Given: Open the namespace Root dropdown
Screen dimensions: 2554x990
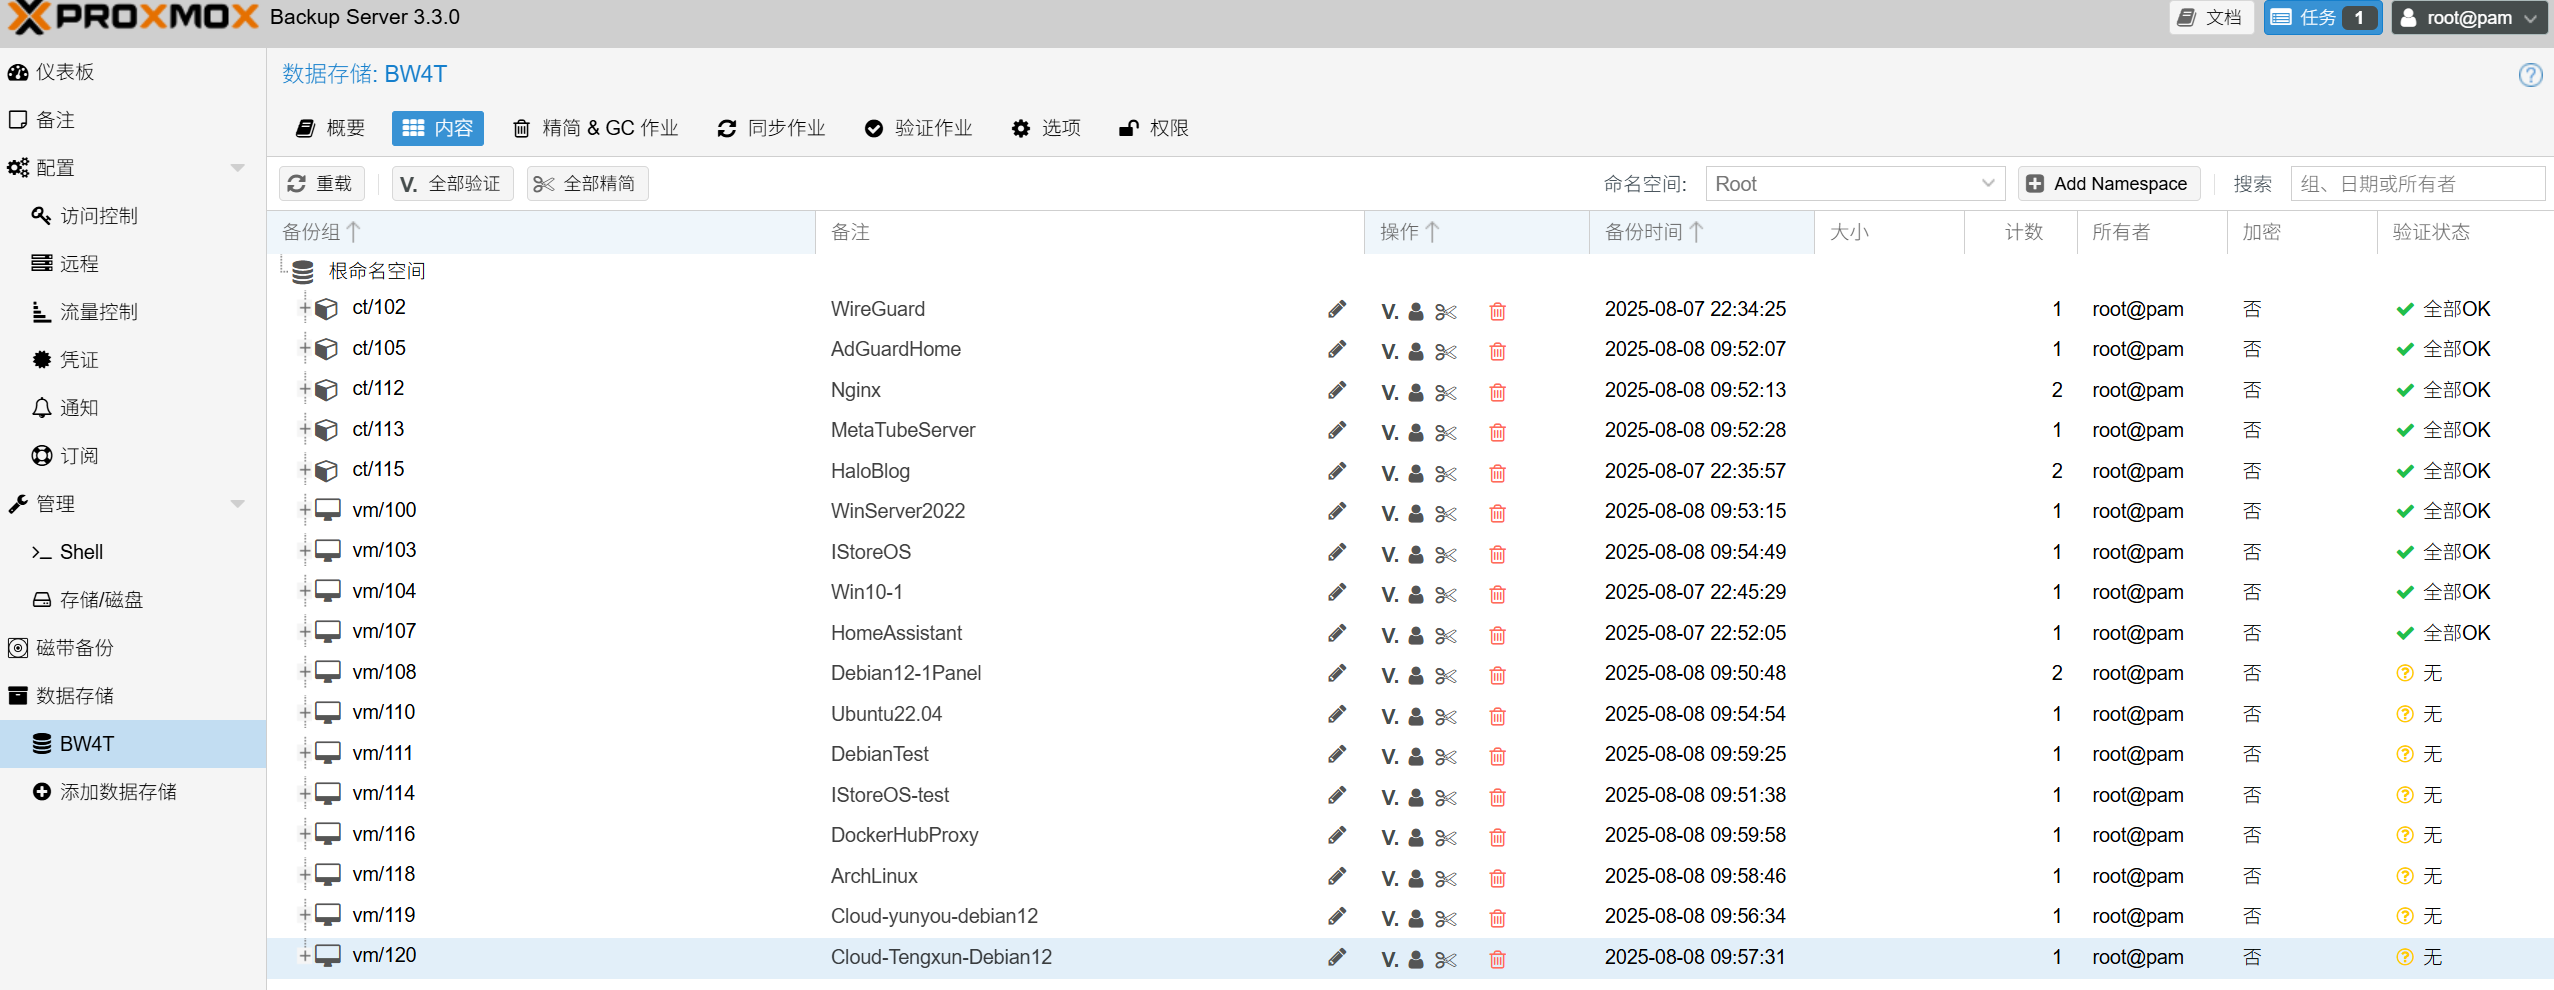Looking at the screenshot, I should [1988, 184].
